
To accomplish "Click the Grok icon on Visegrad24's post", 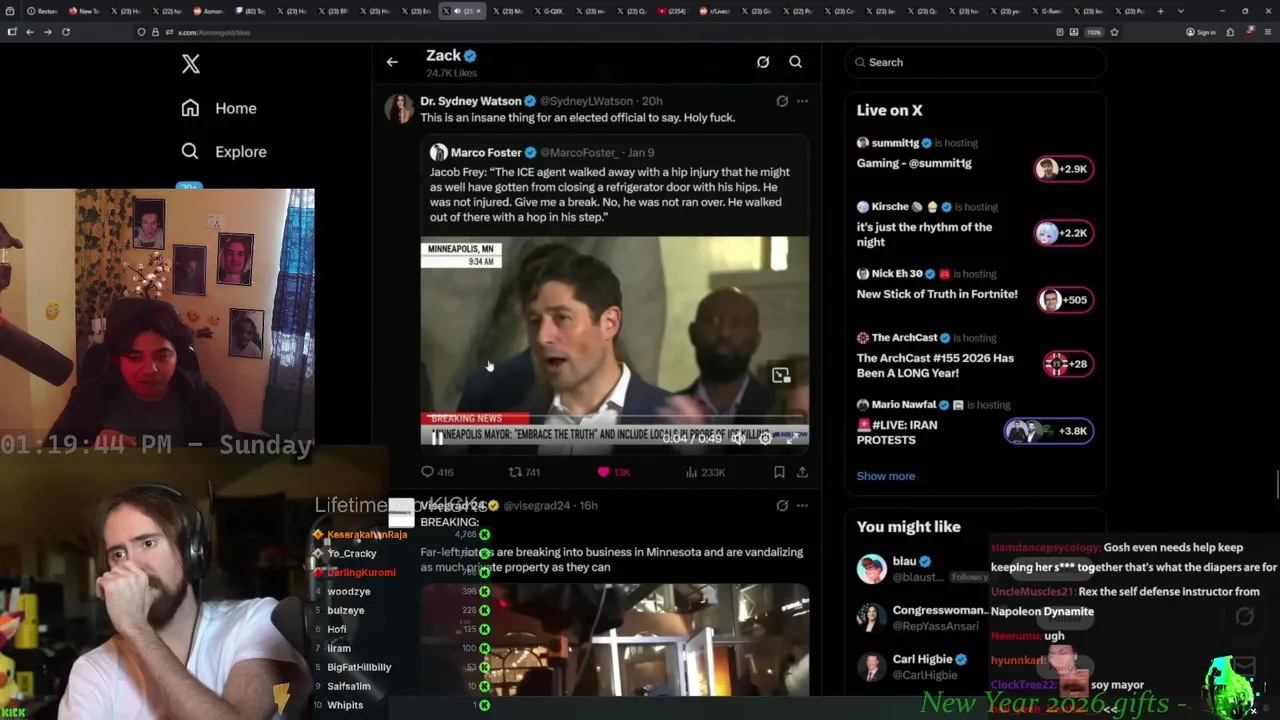I will coord(782,506).
